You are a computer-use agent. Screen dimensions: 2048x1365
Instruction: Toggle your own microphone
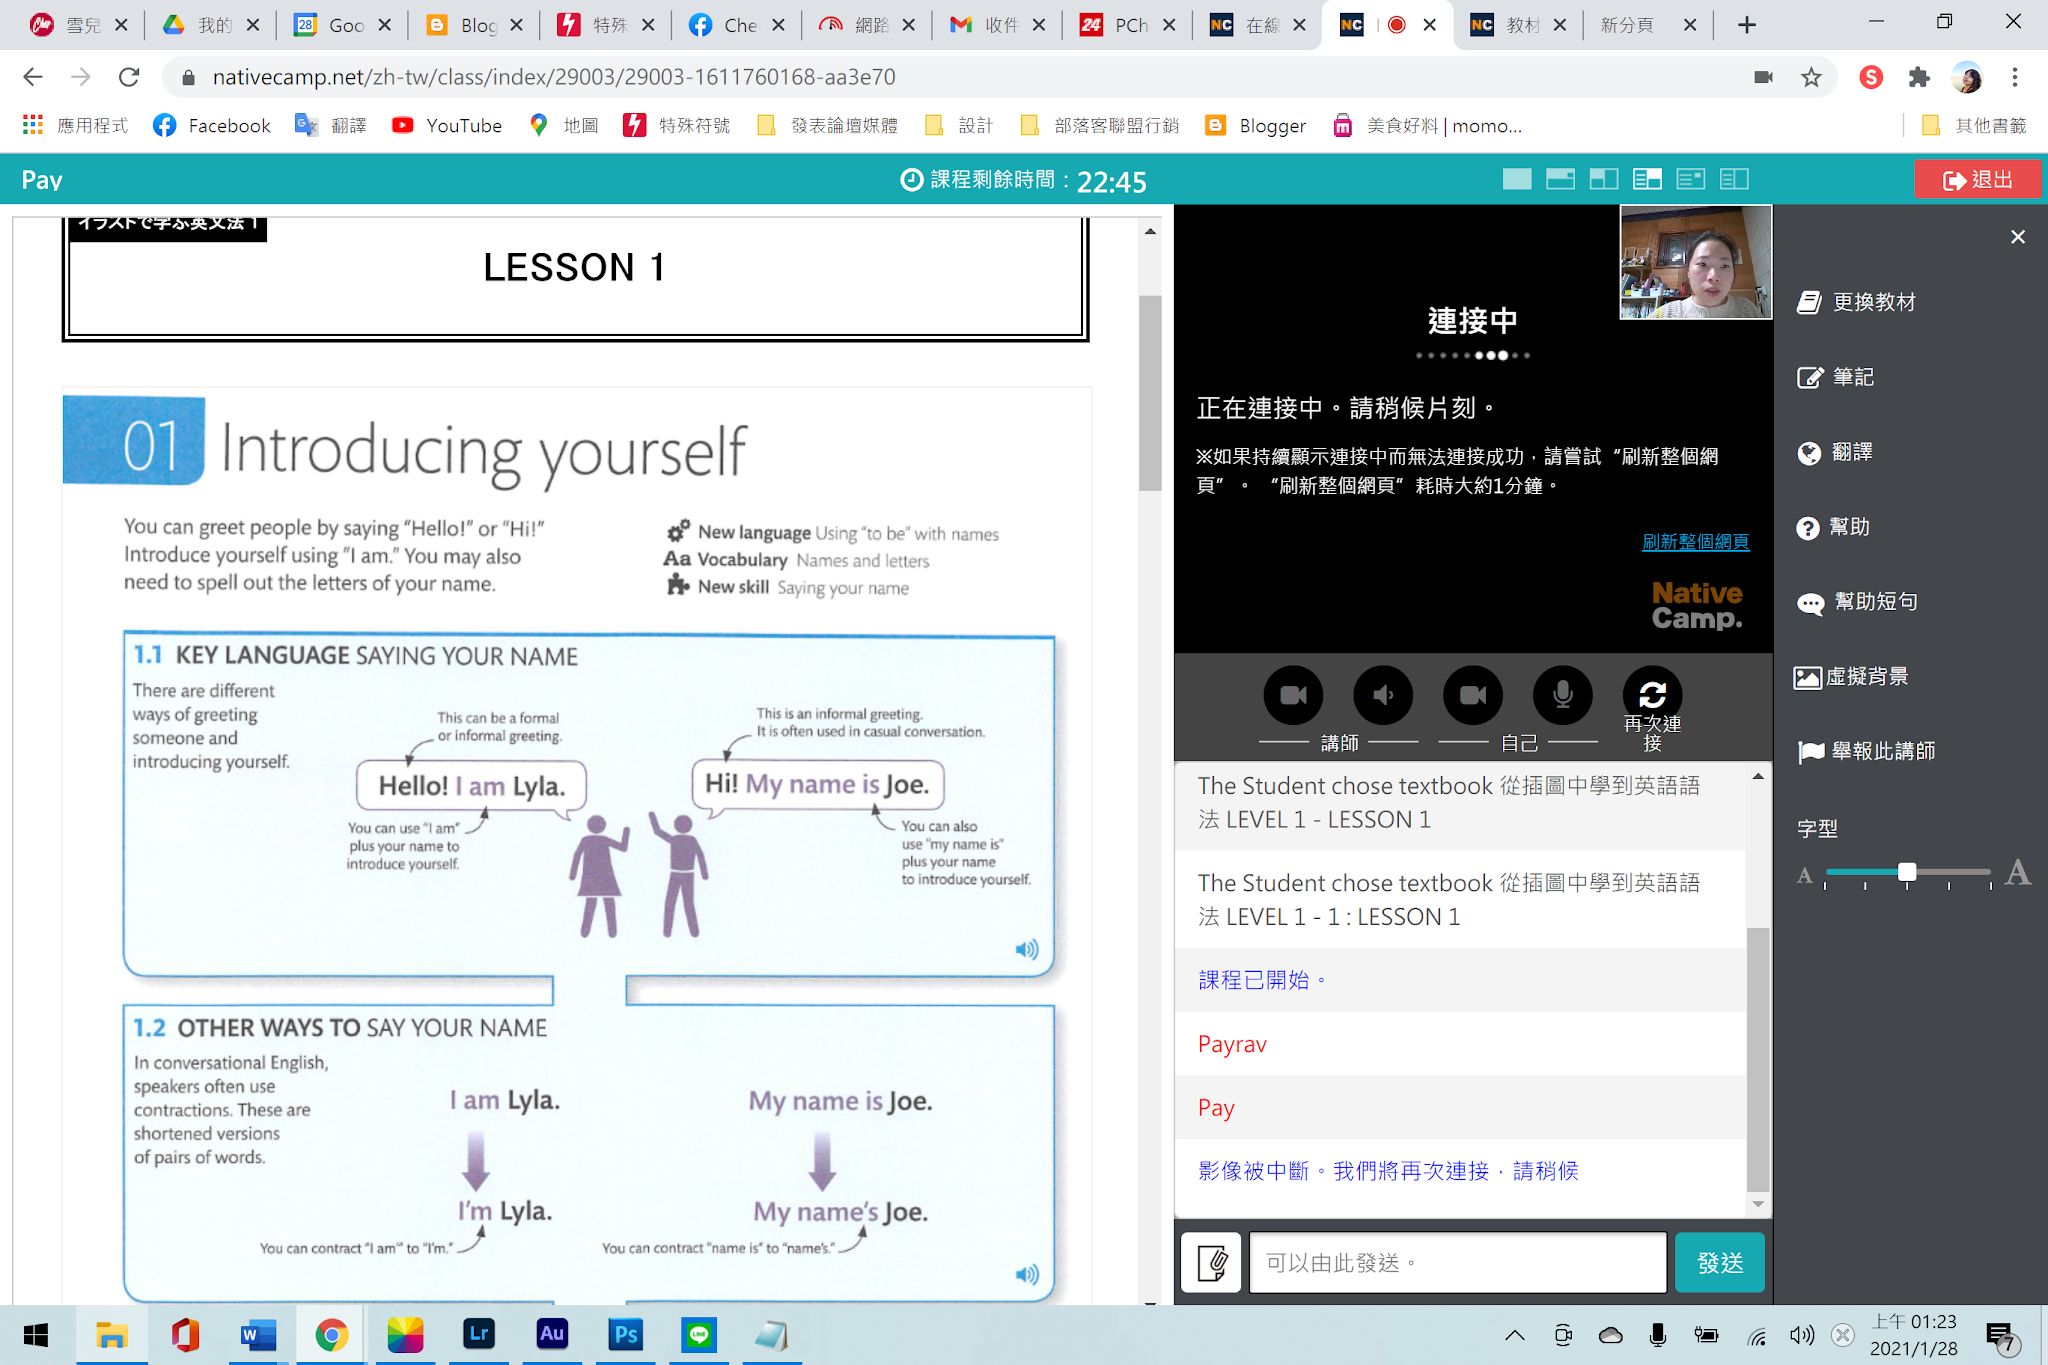pos(1562,695)
